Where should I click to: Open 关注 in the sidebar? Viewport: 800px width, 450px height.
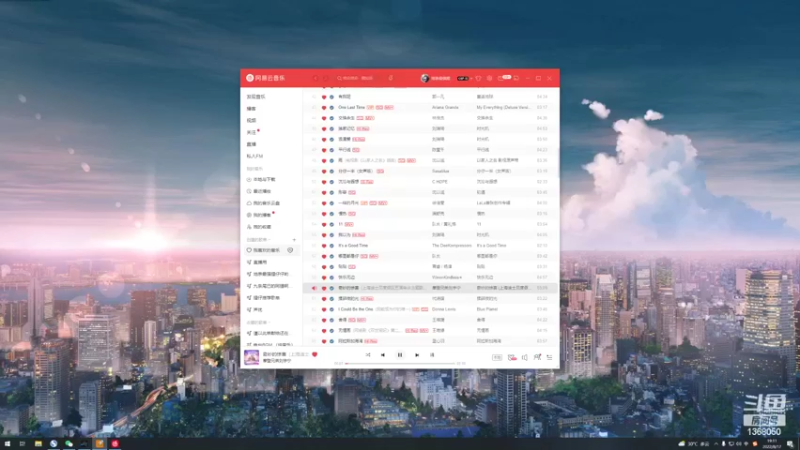[x=251, y=132]
